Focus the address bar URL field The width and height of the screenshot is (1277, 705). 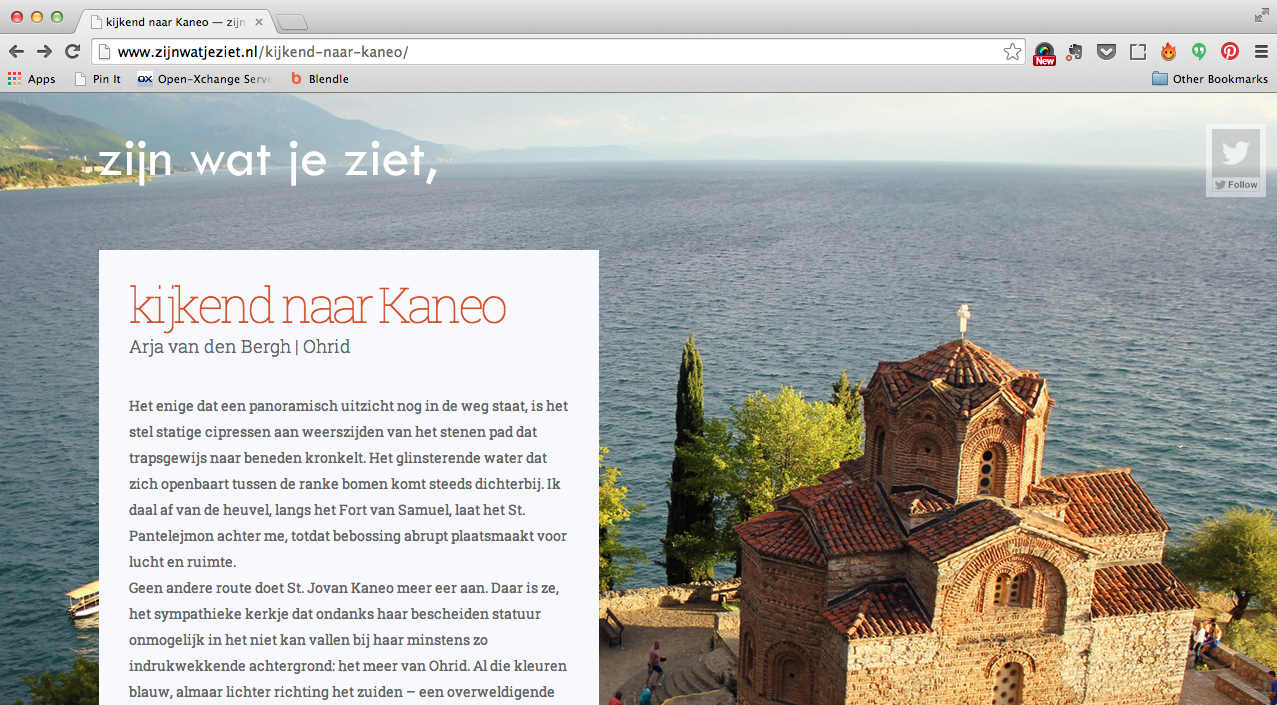pos(560,52)
